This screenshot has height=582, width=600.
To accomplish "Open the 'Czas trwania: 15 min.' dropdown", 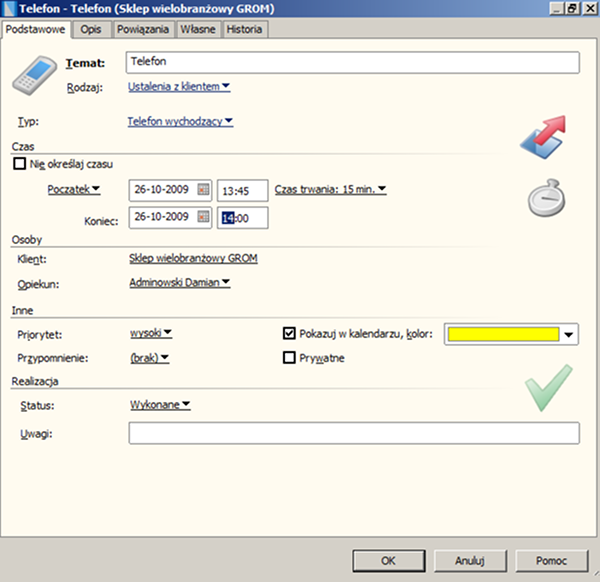I will [x=330, y=189].
